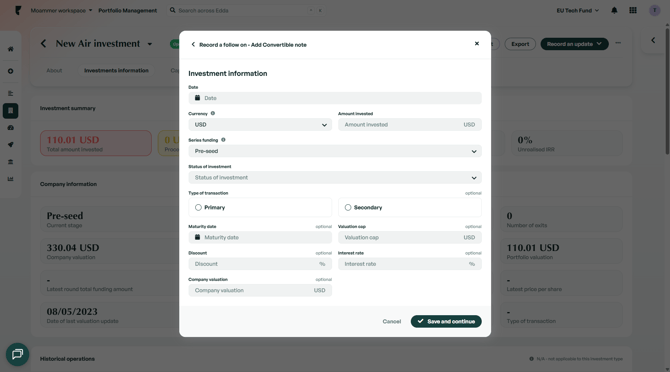Focus the Date input field
Screen dimensions: 670x372
tap(335, 98)
